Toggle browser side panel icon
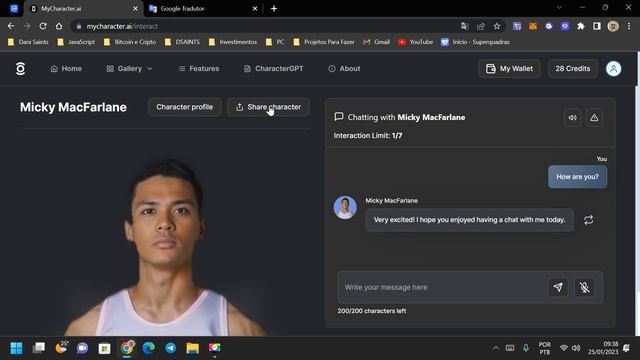Screen dimensions: 640x360 [x=597, y=26]
